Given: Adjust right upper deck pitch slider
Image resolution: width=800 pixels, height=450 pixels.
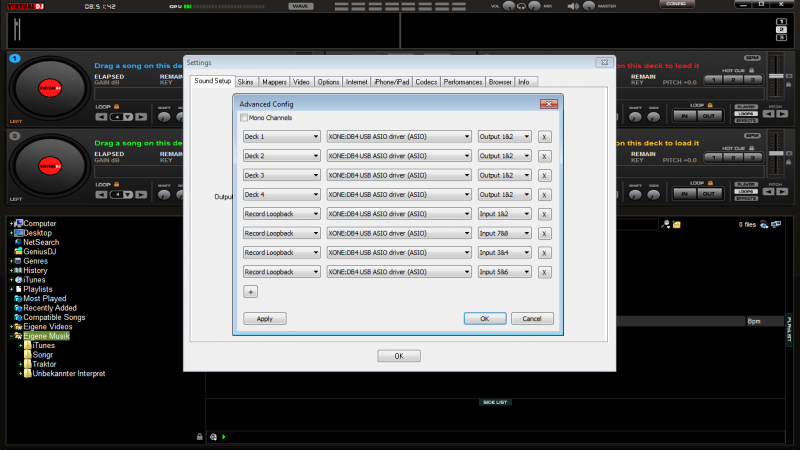Looking at the screenshot, I should coord(776,77).
